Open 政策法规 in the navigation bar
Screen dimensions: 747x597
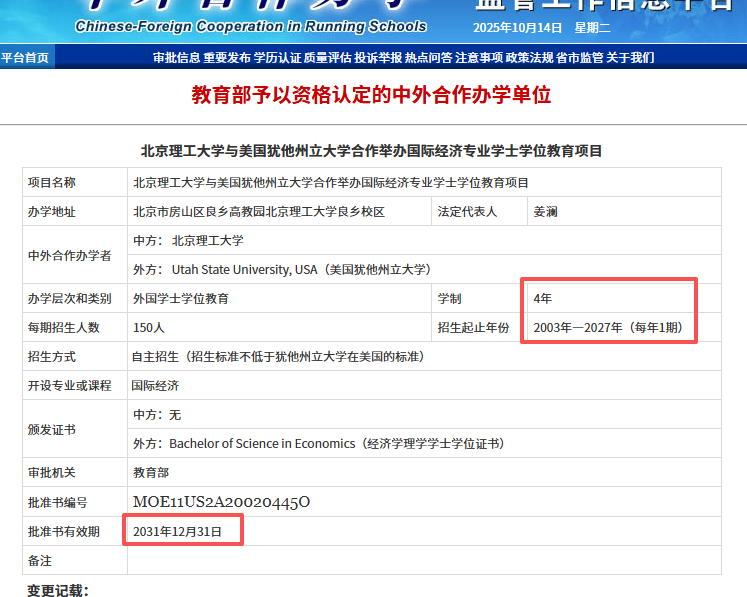pos(529,58)
